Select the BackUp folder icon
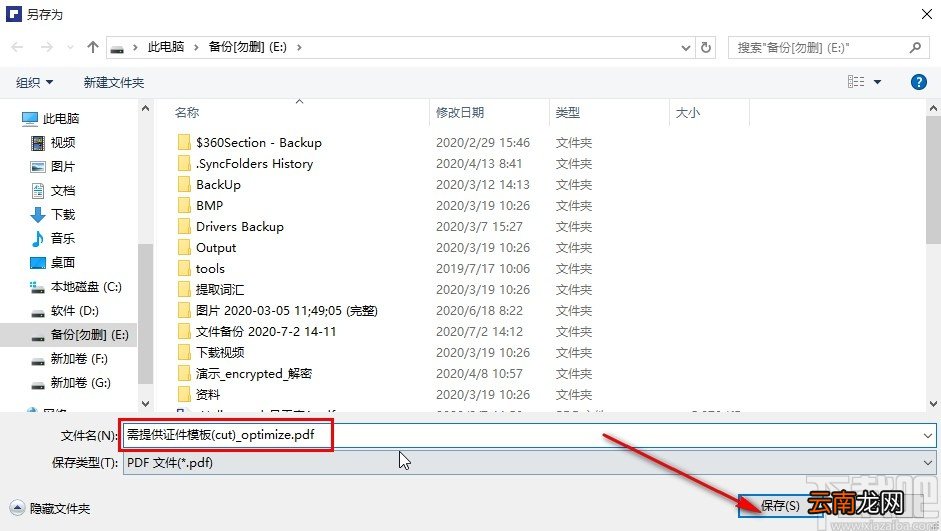 click(184, 184)
